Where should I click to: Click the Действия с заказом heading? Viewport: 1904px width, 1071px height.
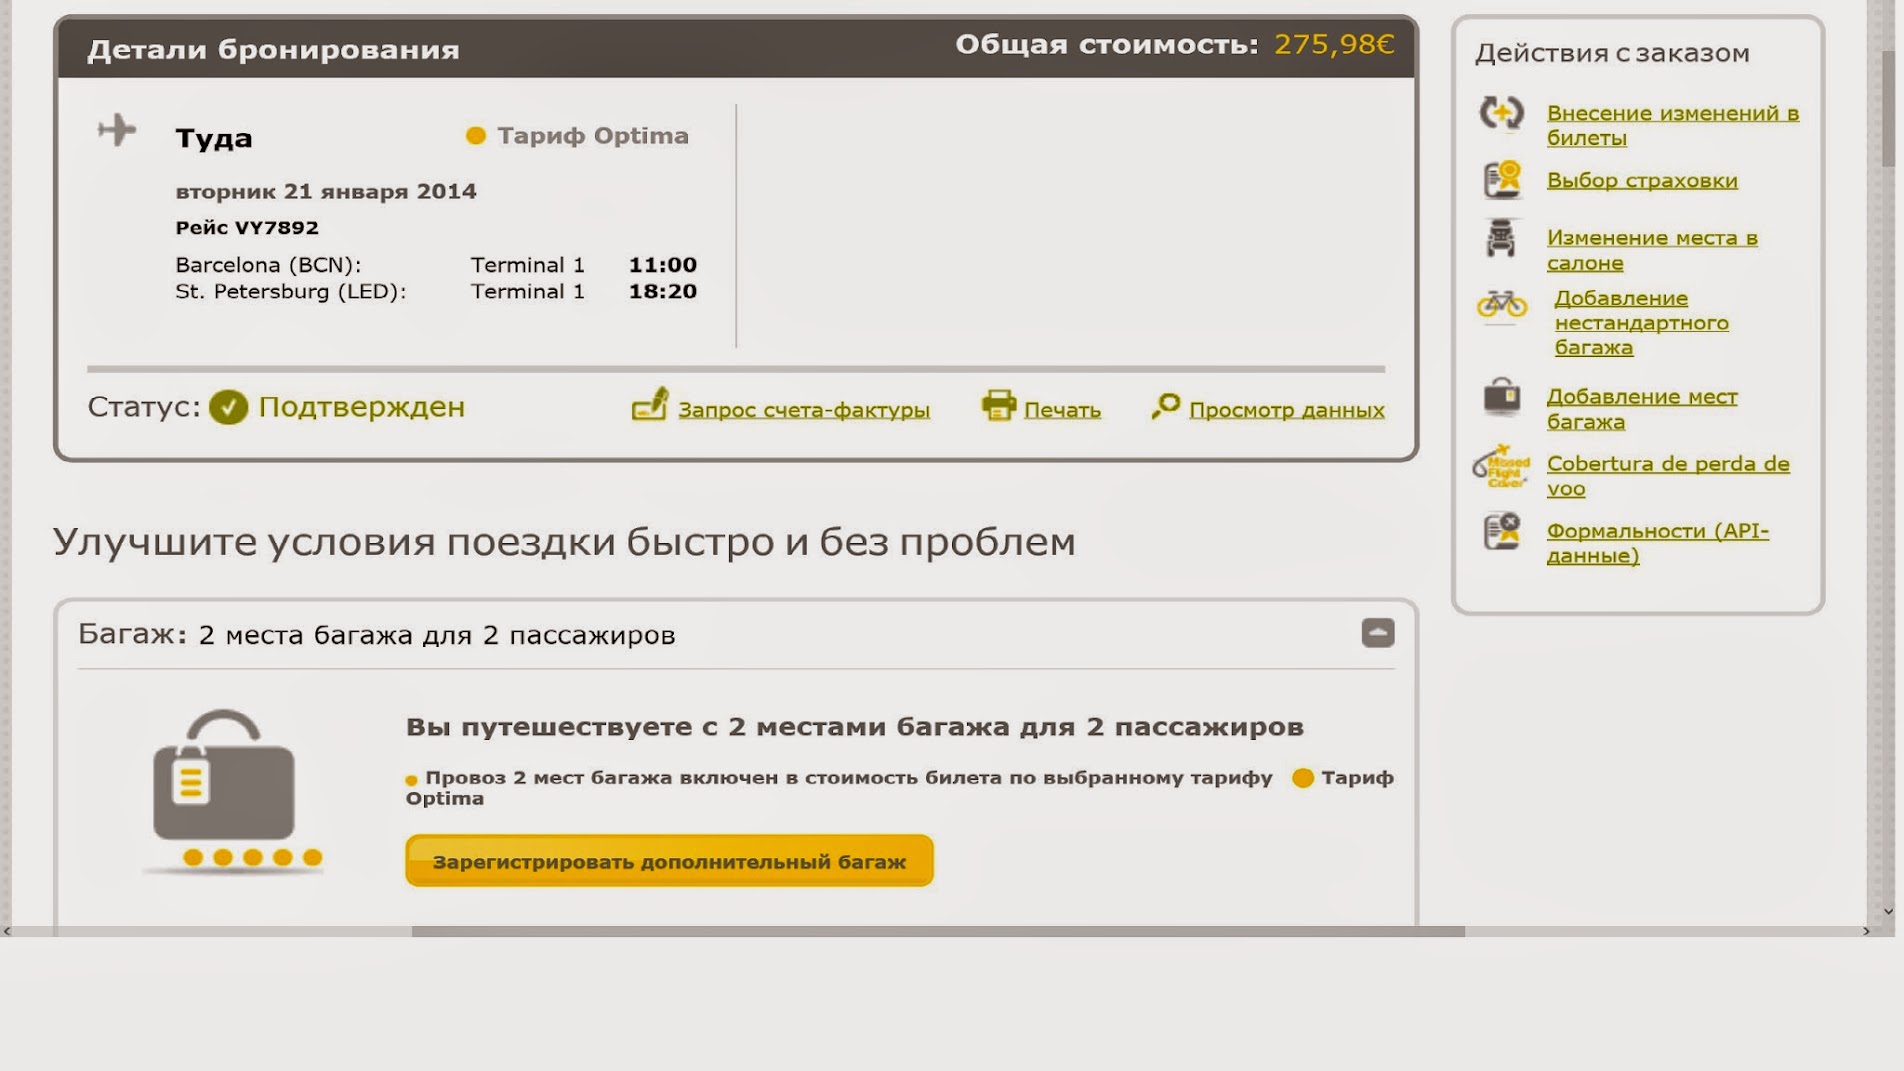[x=1612, y=53]
